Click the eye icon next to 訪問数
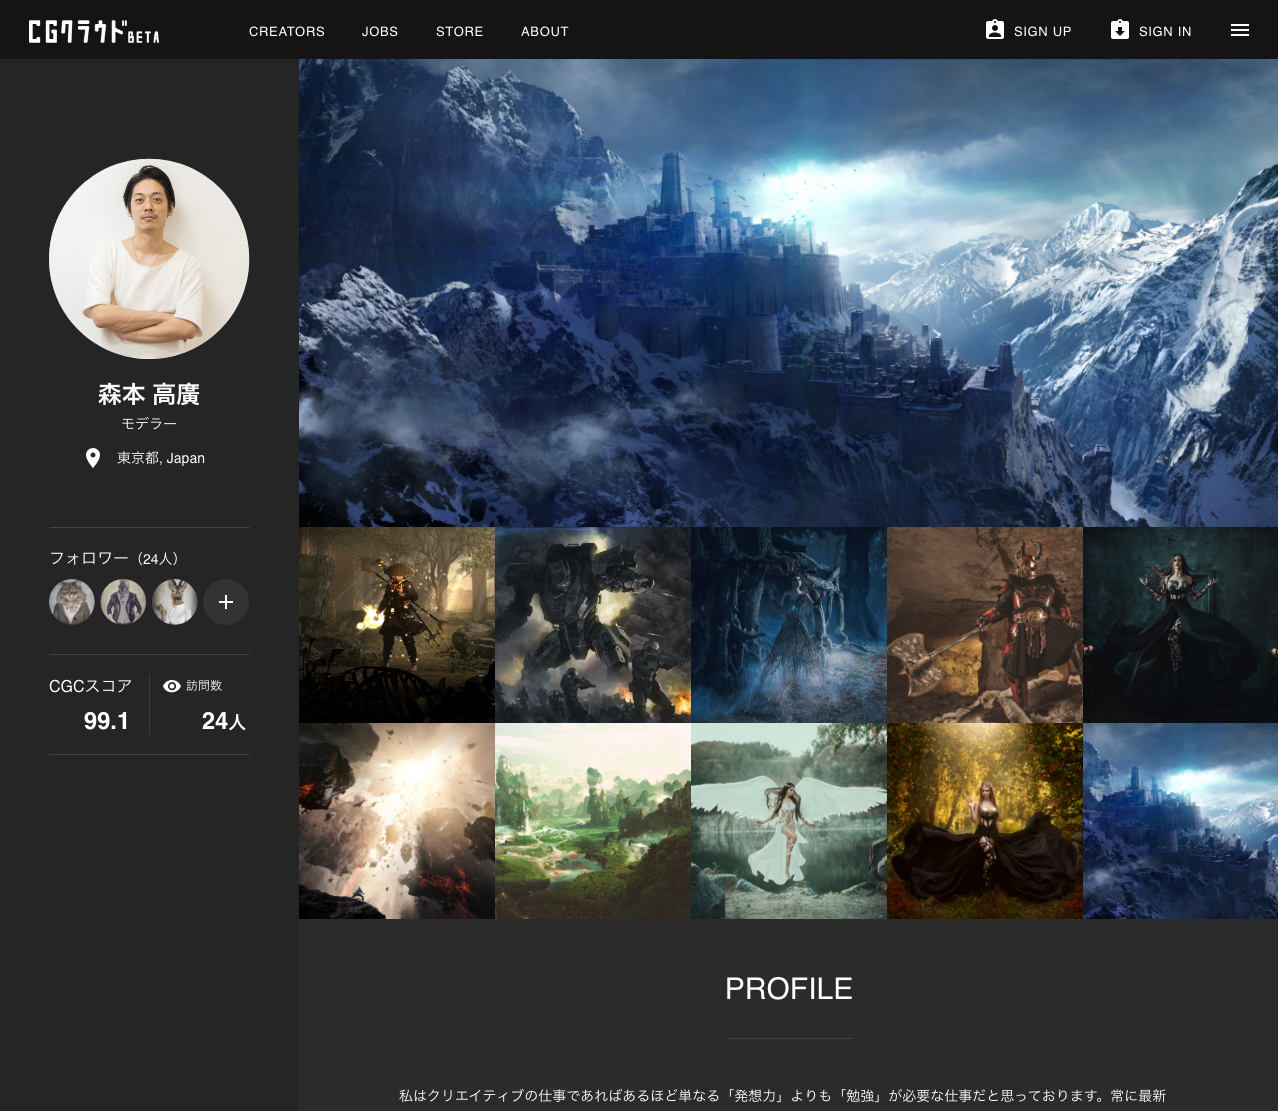Viewport: 1278px width, 1111px height. point(170,685)
